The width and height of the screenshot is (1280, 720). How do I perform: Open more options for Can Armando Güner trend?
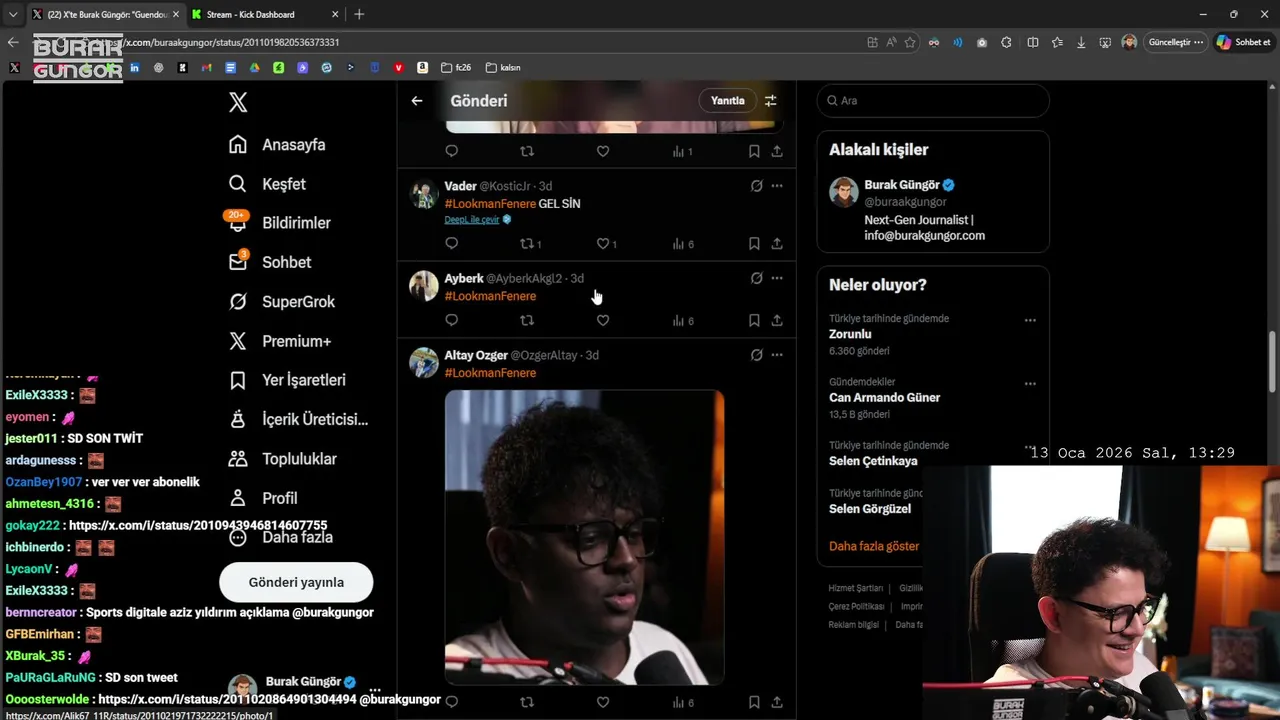point(1030,383)
